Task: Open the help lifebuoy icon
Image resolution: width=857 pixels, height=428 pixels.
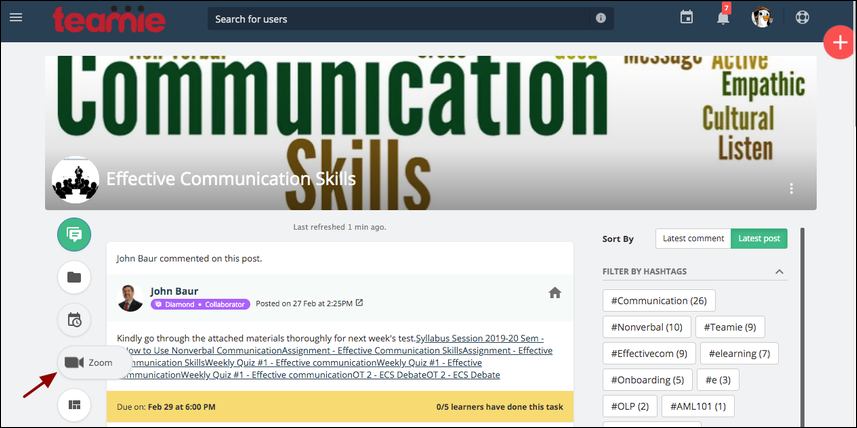Action: [802, 17]
